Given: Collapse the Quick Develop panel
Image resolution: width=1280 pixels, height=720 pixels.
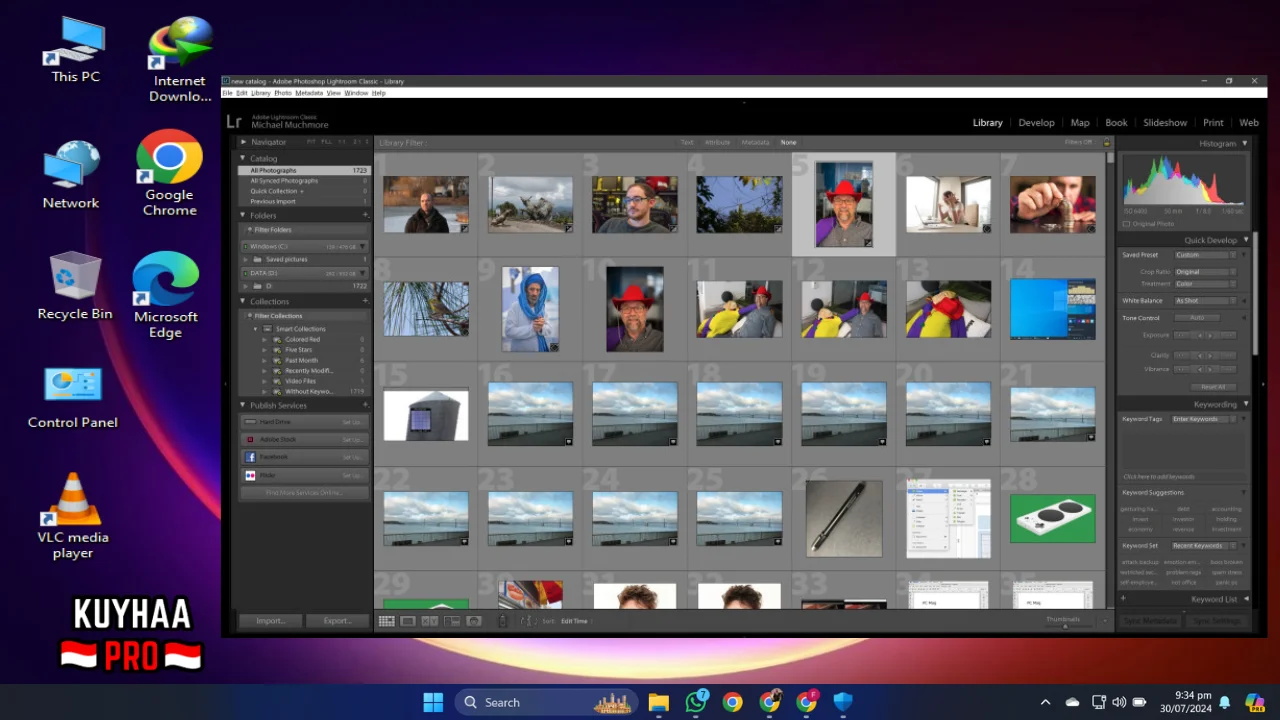Looking at the screenshot, I should (1245, 240).
